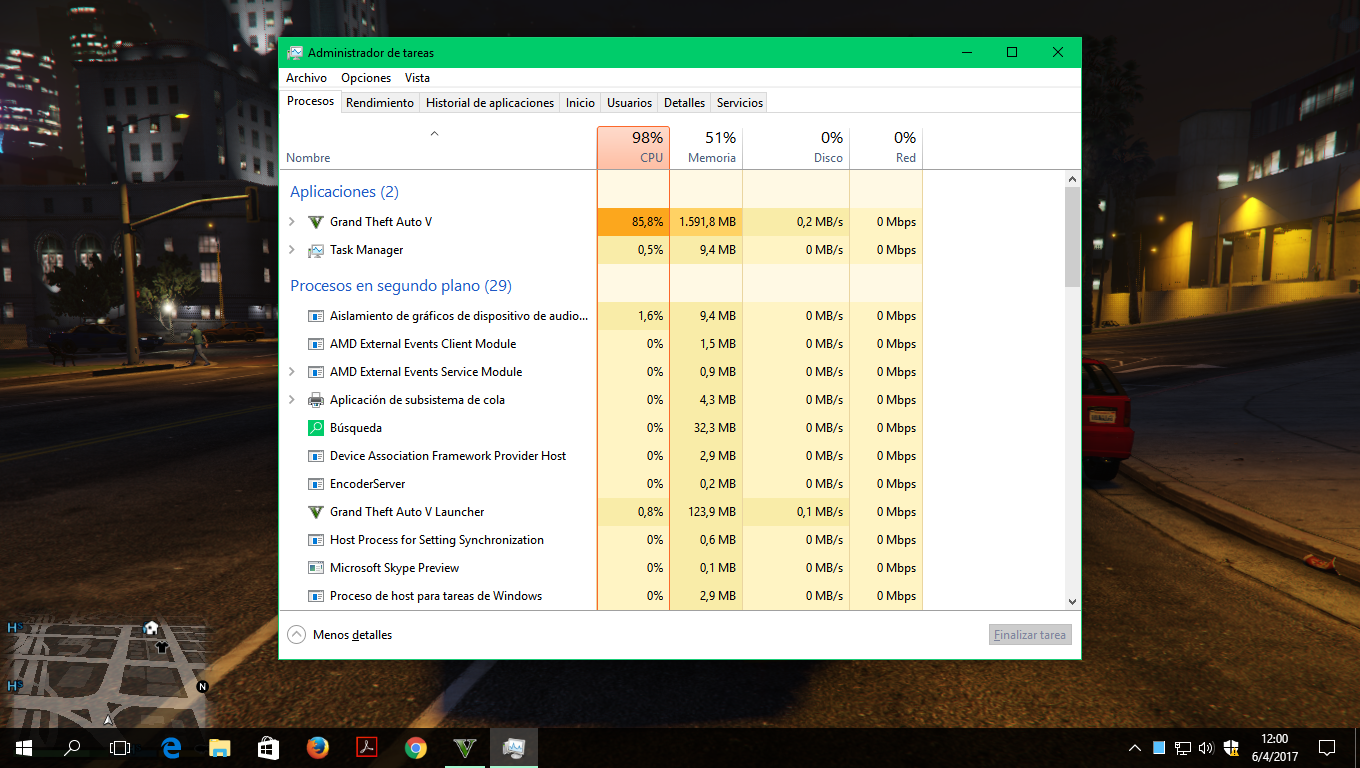Switch to Grand Theft Auto V taskbar icon

[x=465, y=748]
